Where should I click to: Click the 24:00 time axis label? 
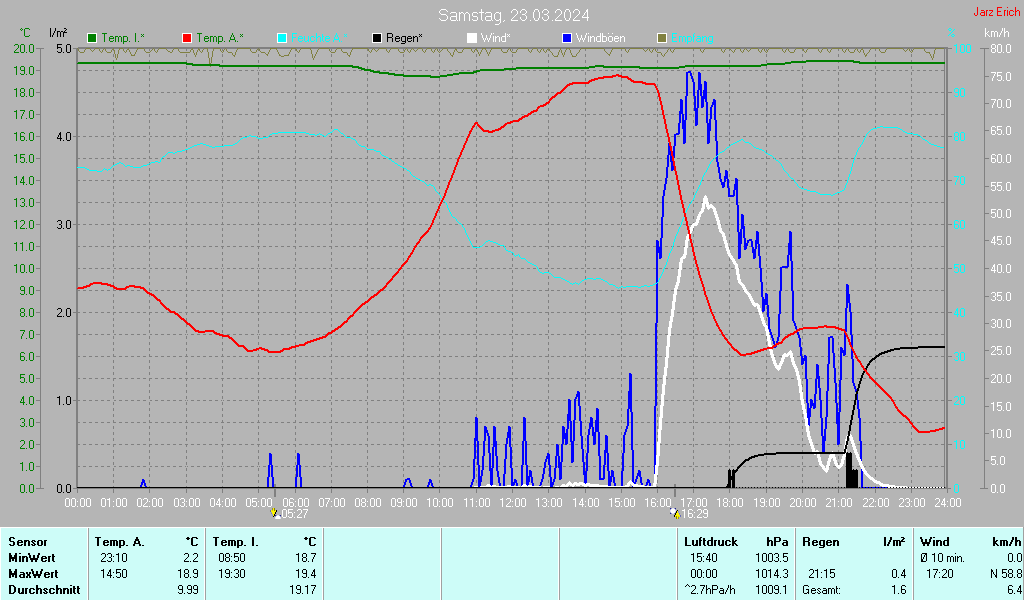948,503
